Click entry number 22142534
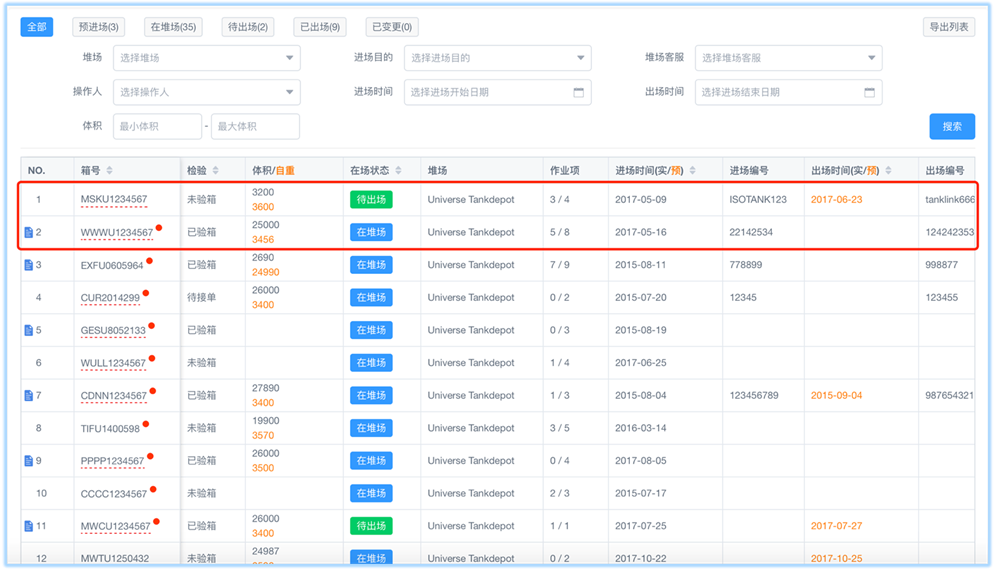Viewport: 995px width, 569px height. pos(751,232)
